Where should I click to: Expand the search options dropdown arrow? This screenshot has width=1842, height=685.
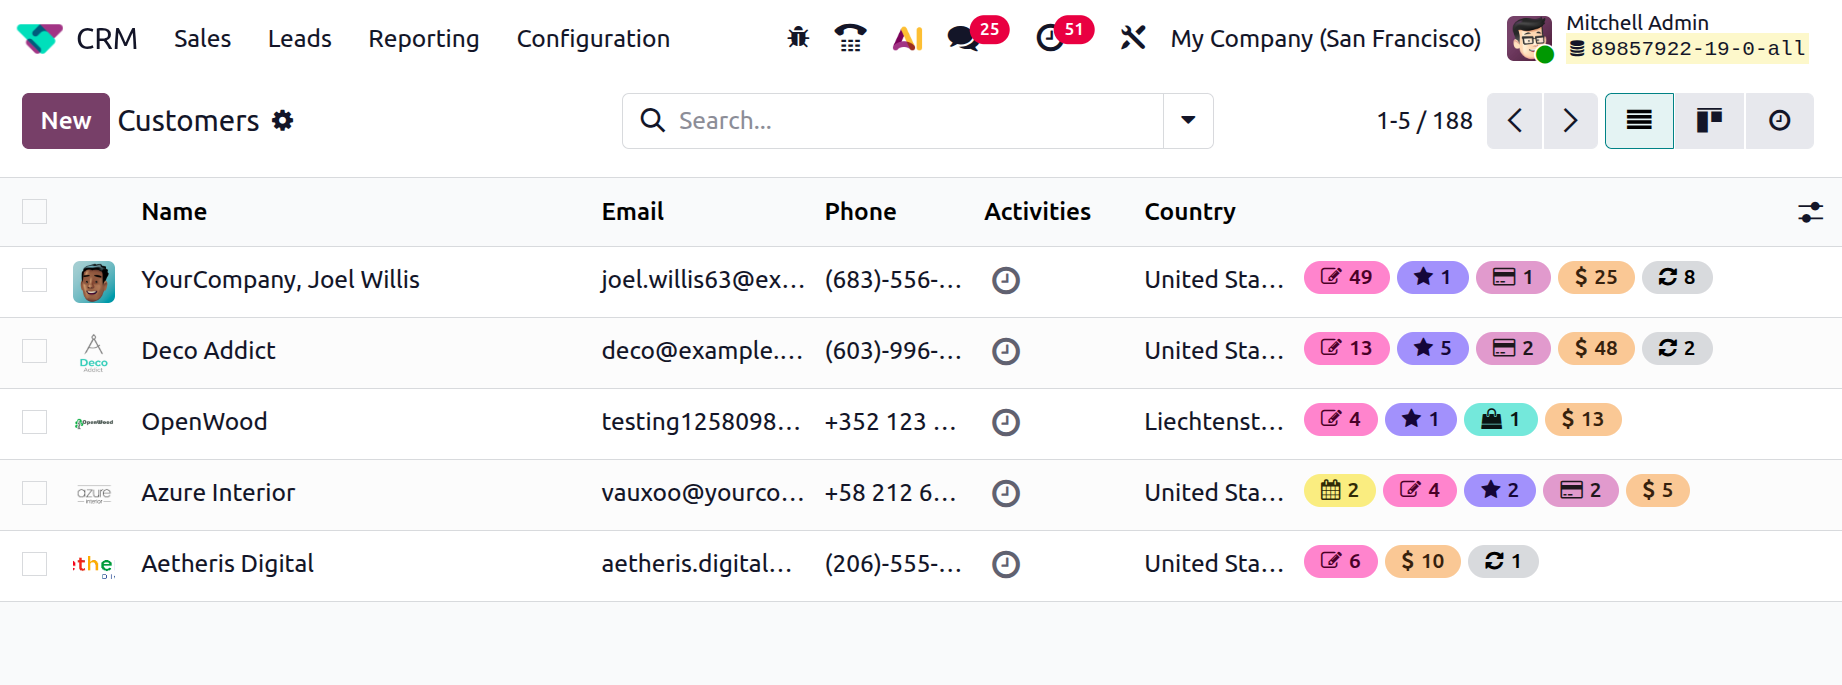1188,121
